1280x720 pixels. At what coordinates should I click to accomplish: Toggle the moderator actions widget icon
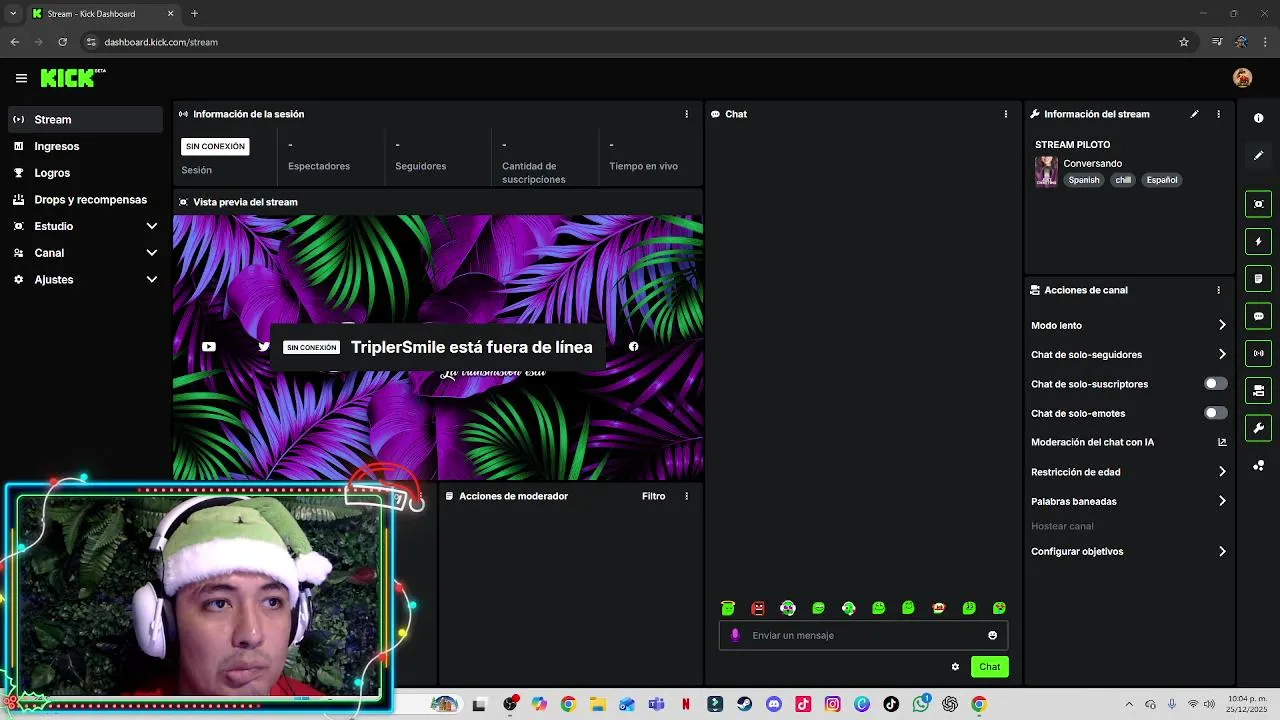(1258, 390)
